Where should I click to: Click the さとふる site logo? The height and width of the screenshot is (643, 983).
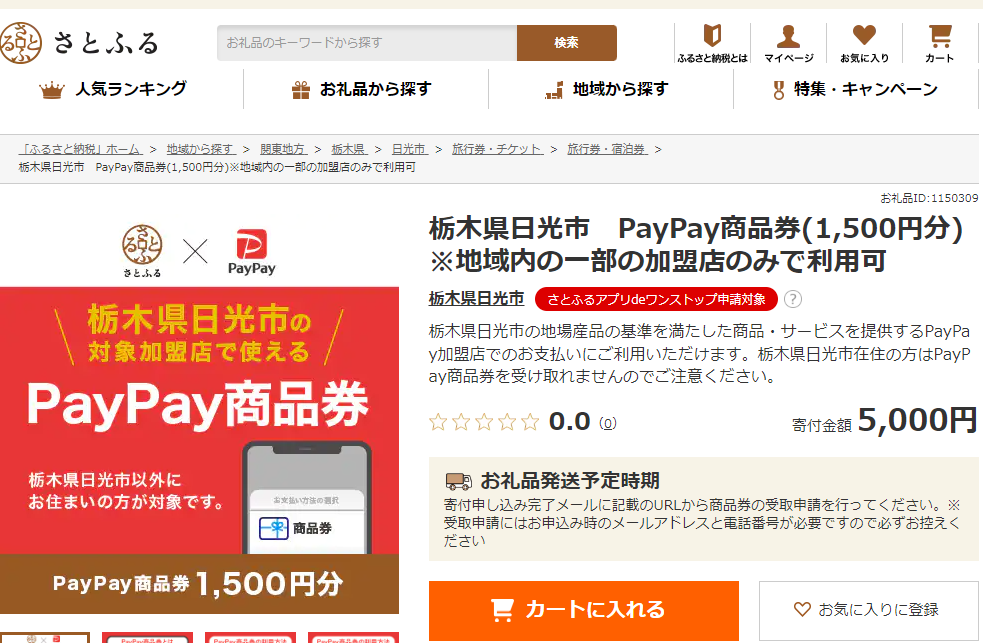click(x=80, y=43)
